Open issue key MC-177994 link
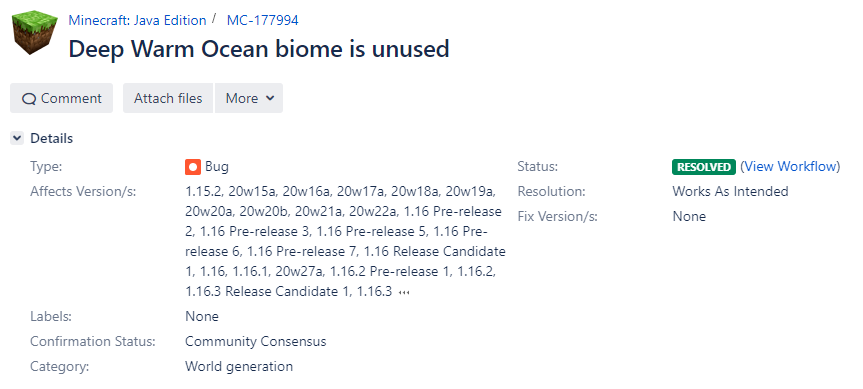Screen dimensions: 863x389 pyautogui.click(x=263, y=20)
